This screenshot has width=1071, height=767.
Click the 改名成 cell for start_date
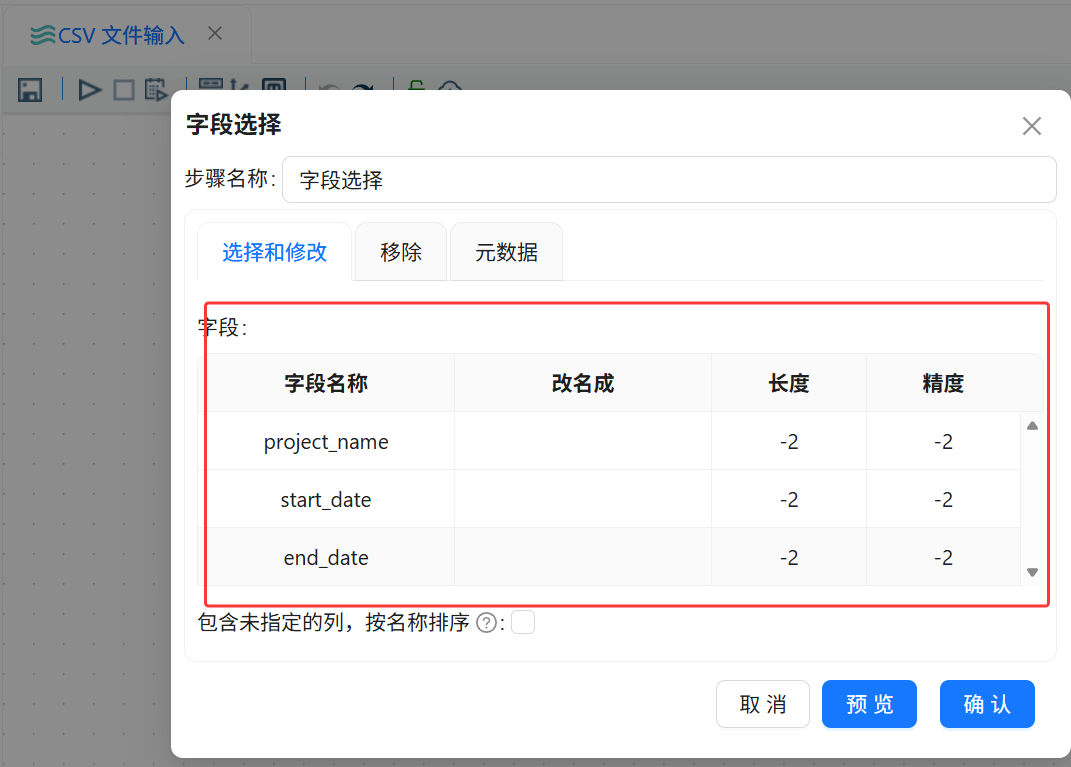(x=583, y=499)
